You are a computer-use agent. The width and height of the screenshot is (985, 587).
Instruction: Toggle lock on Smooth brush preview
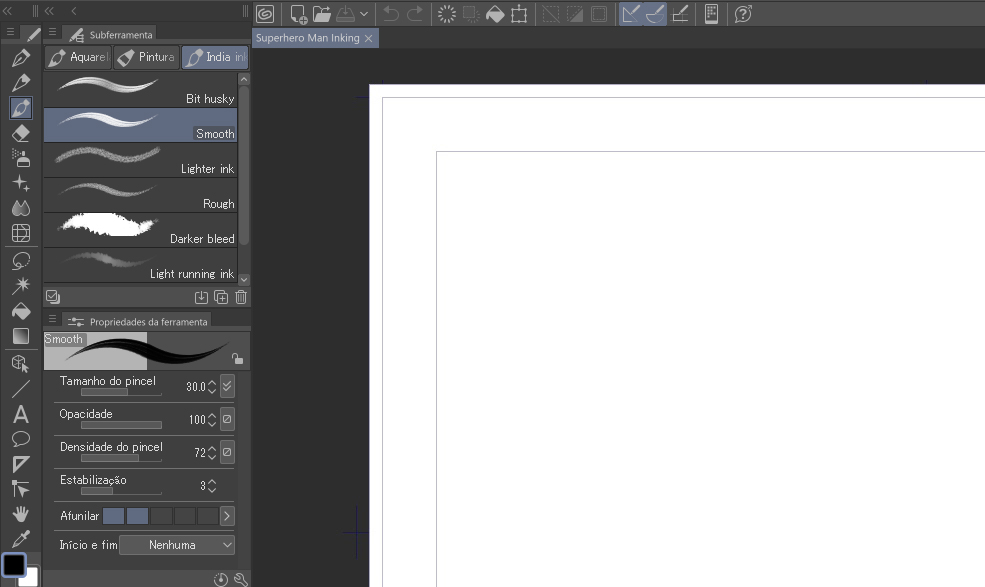point(237,359)
